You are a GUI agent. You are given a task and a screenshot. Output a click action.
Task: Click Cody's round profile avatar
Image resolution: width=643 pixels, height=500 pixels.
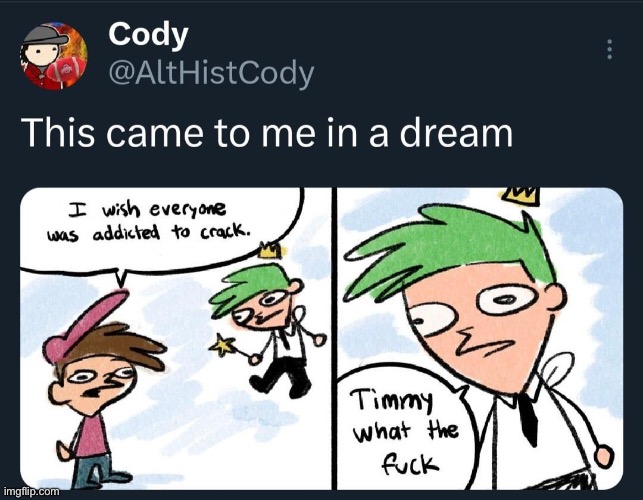pos(54,56)
